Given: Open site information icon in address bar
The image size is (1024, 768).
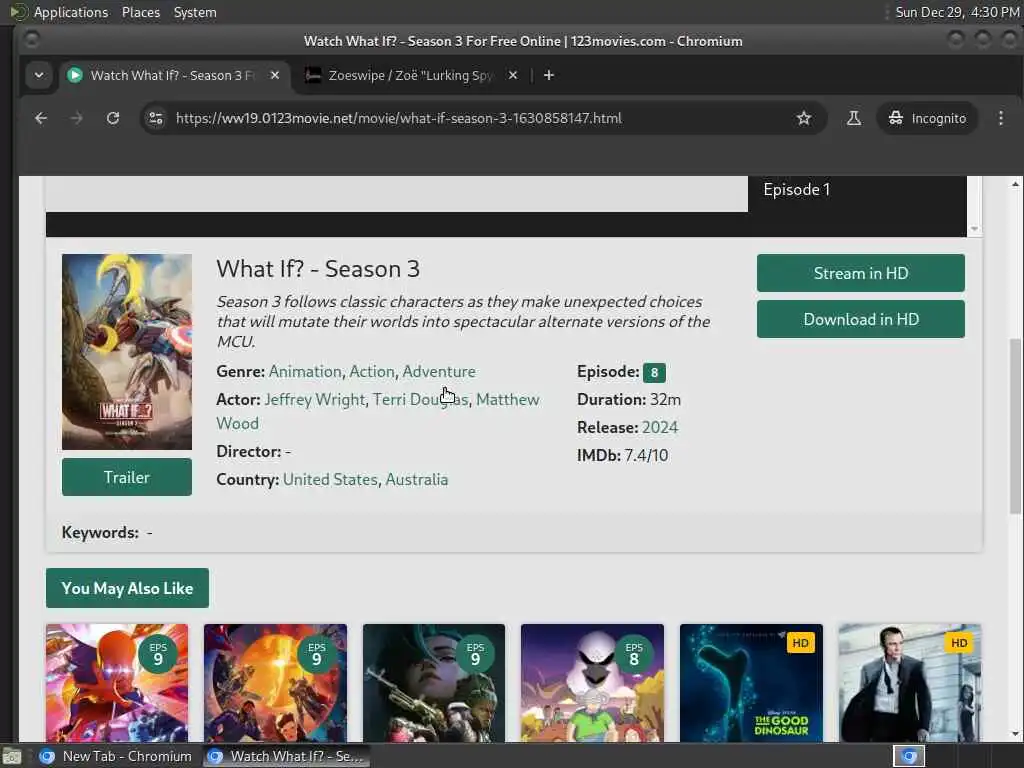Looking at the screenshot, I should click(156, 118).
